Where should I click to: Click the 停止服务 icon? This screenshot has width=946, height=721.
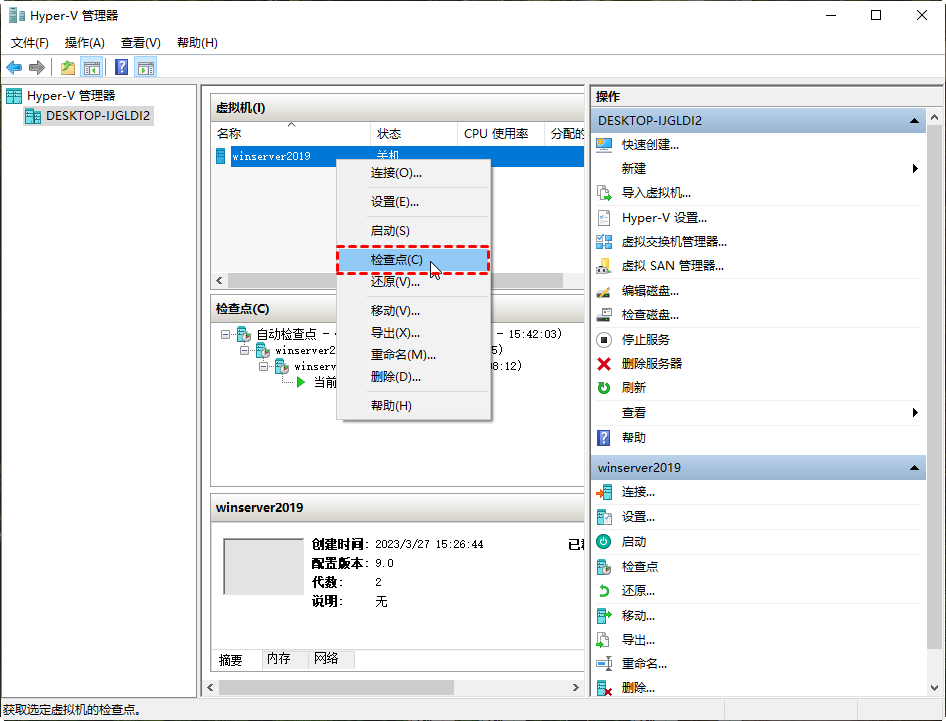coord(604,339)
